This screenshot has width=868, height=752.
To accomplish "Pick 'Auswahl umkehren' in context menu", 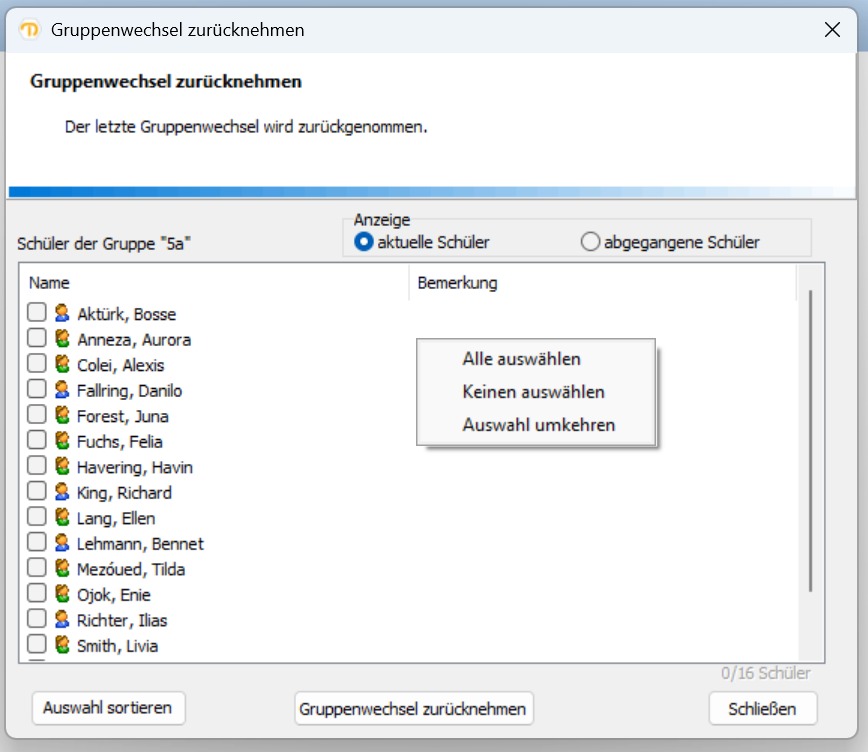I will coord(538,425).
